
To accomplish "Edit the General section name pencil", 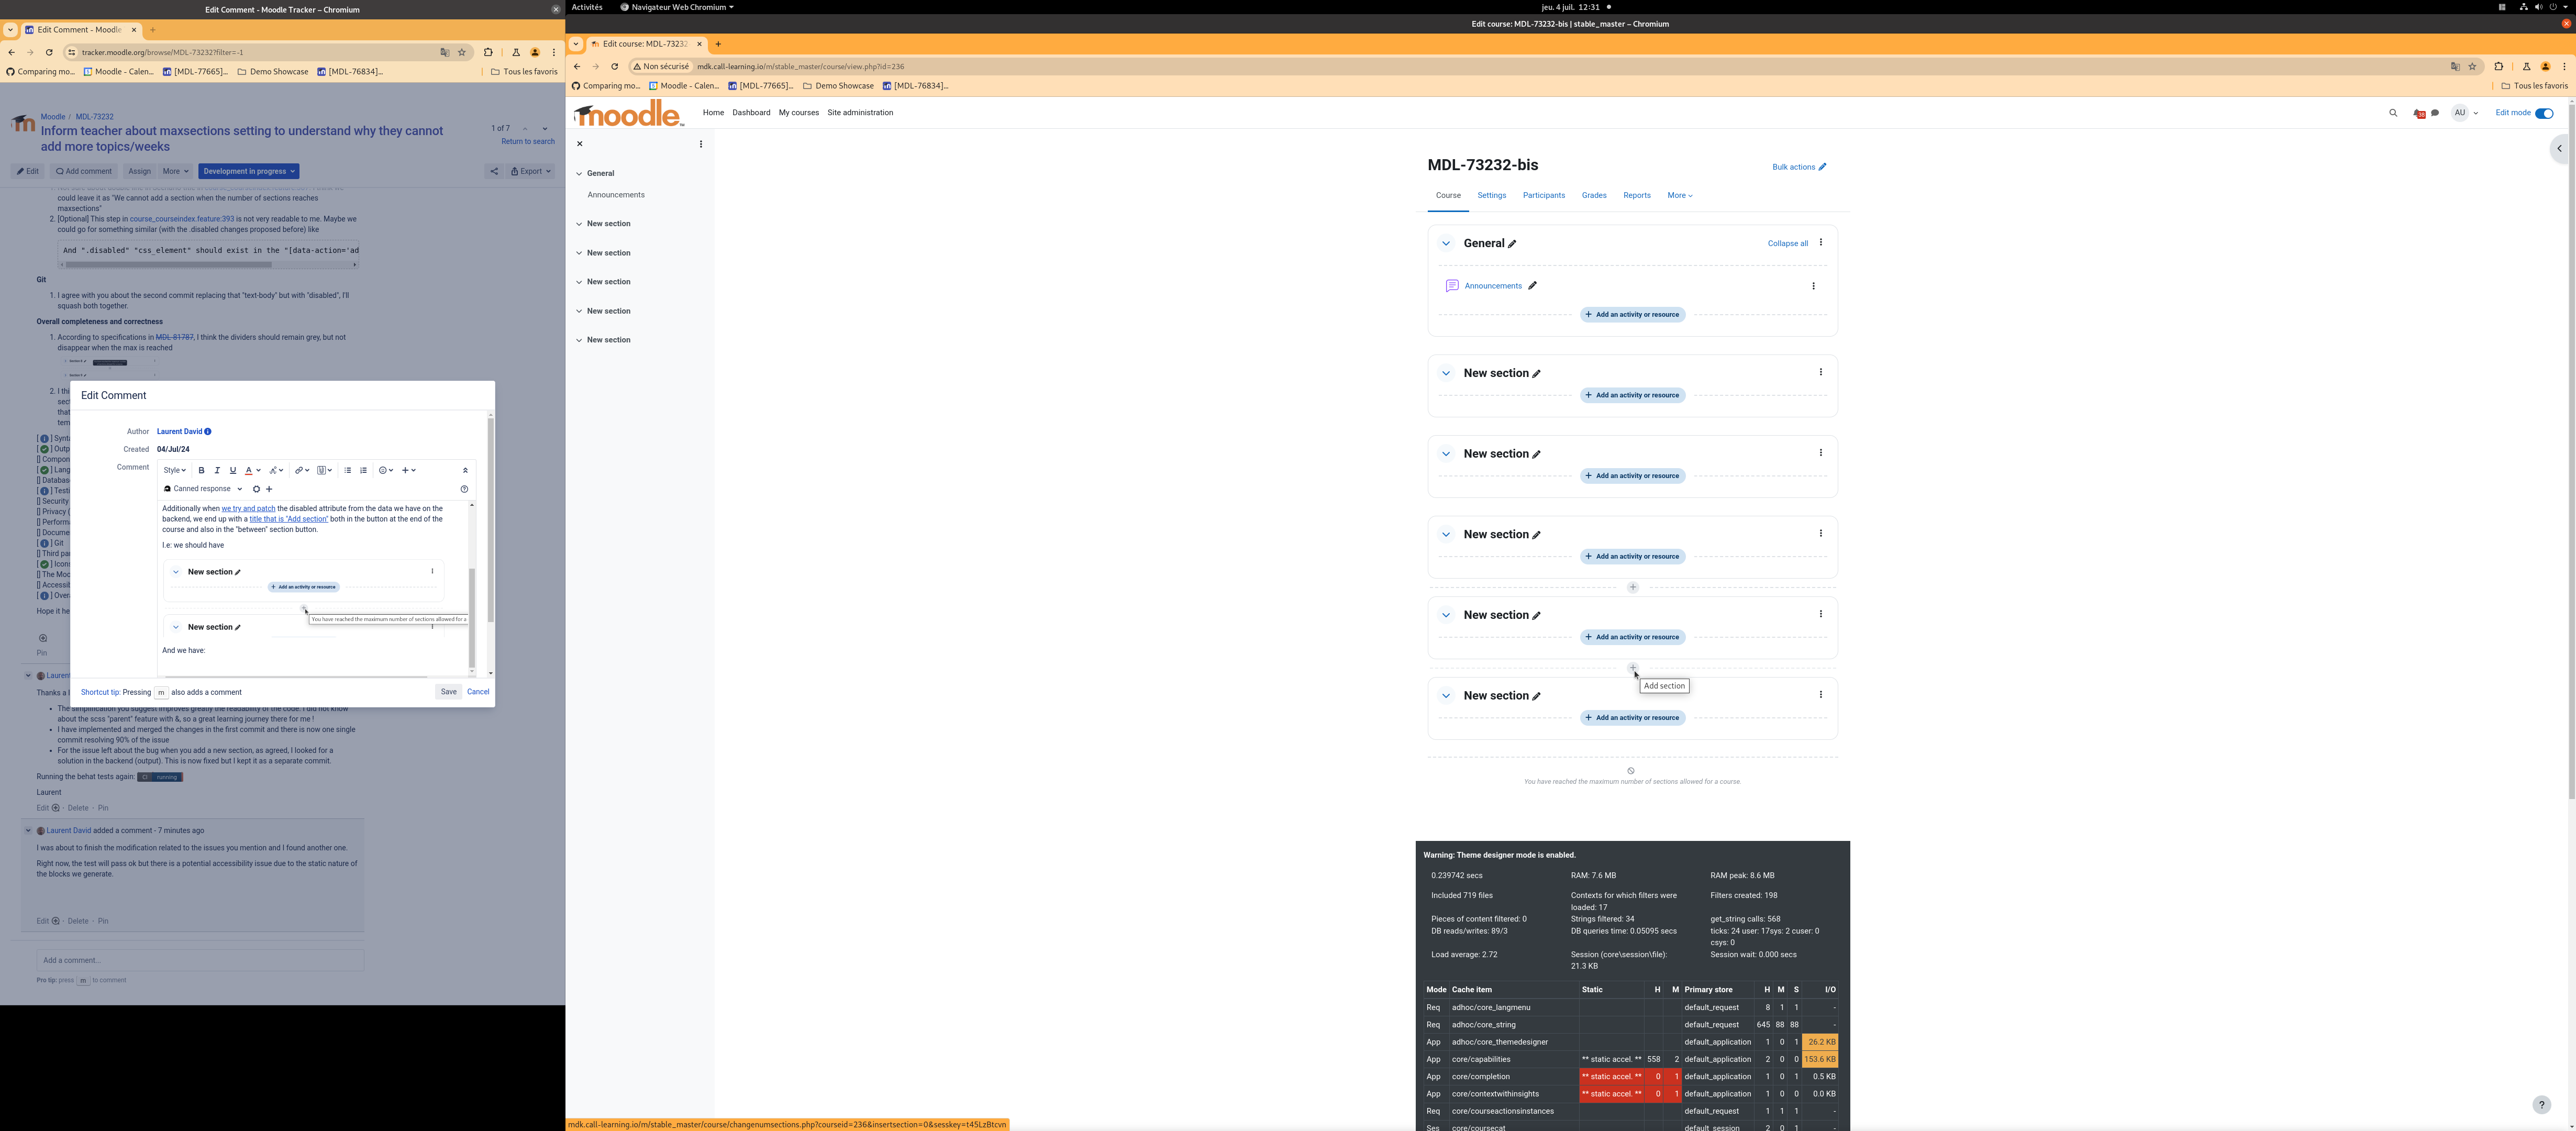I will [x=1512, y=244].
